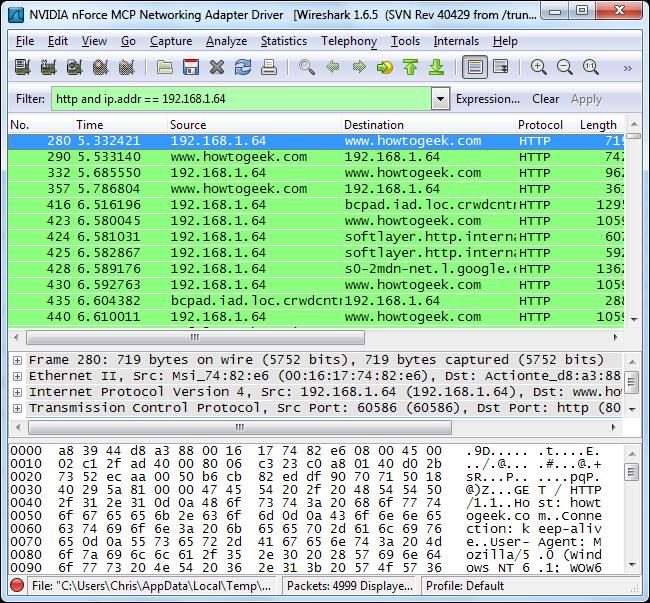Open the Go menu
This screenshot has height=603, width=650.
128,41
